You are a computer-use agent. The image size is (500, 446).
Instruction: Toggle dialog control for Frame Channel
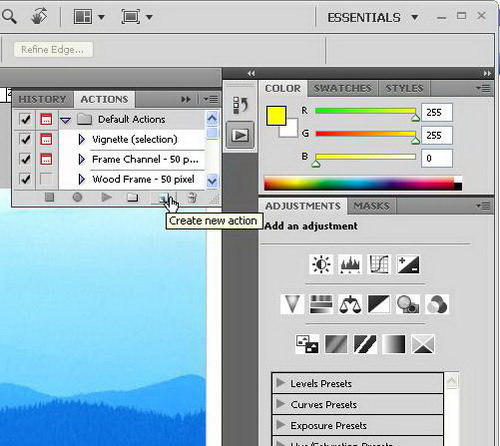coord(46,159)
